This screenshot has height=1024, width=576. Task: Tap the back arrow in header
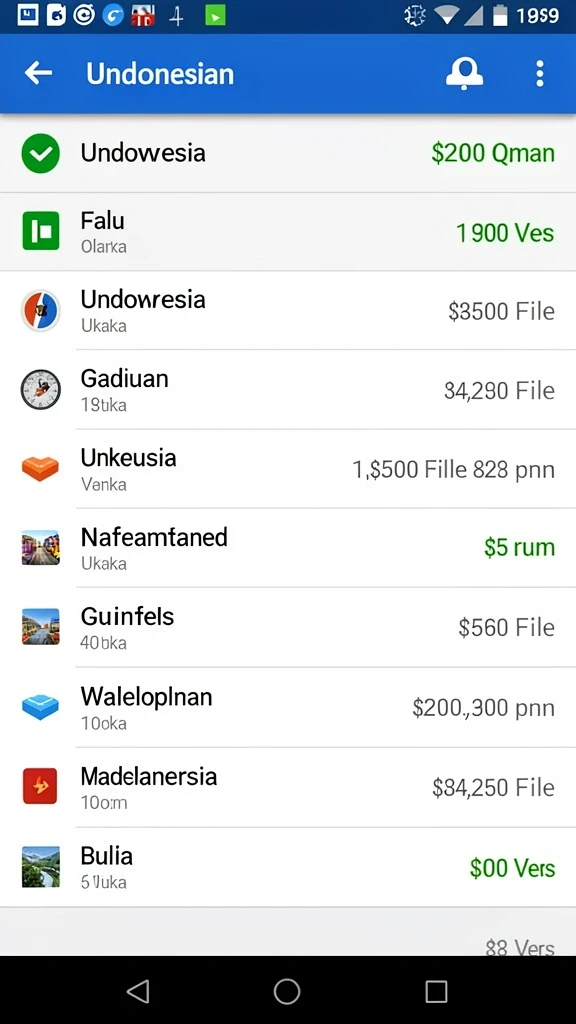click(x=38, y=72)
